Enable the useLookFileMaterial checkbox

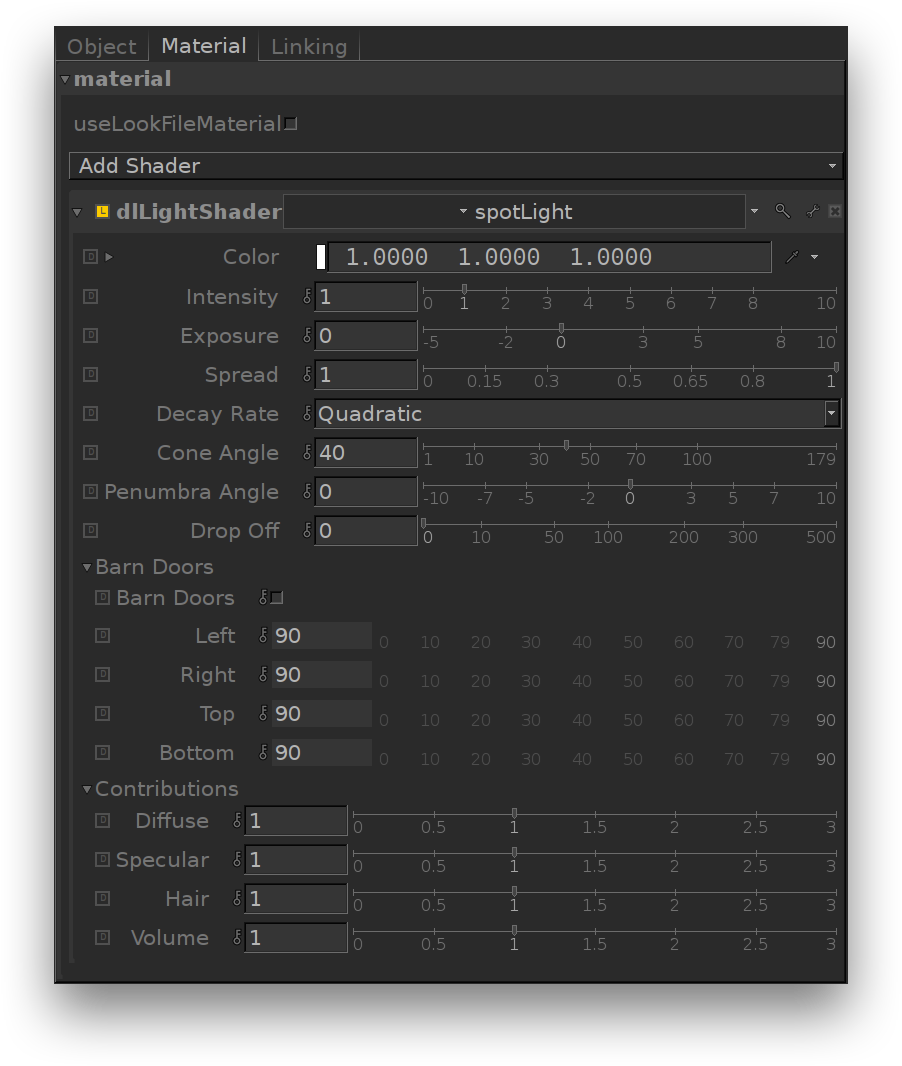click(x=291, y=124)
